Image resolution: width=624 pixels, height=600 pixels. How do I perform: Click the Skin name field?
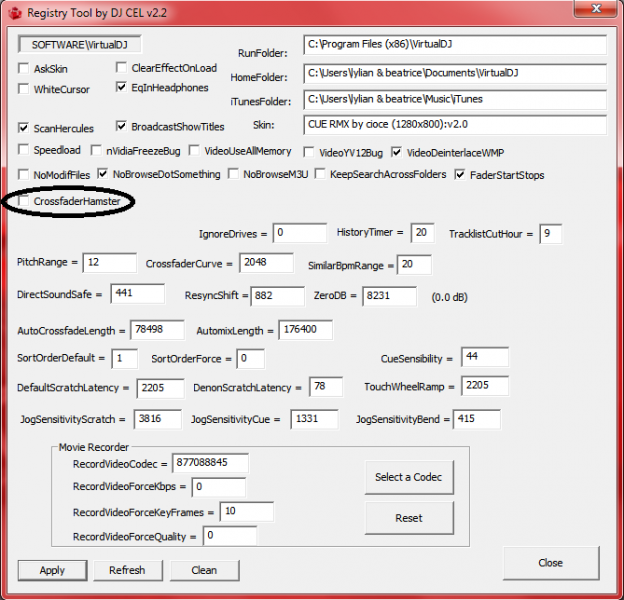pos(455,125)
